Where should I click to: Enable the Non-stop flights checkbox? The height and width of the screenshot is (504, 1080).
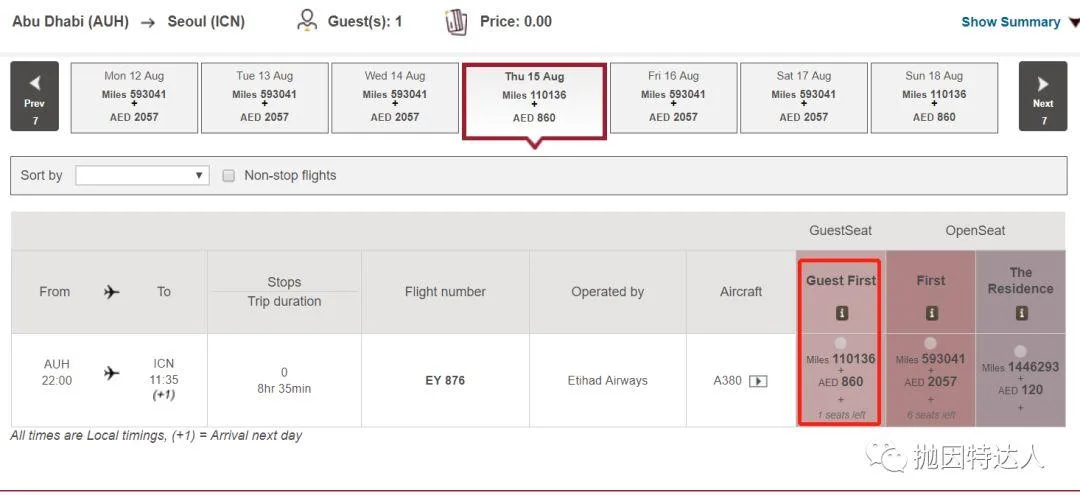tap(229, 176)
